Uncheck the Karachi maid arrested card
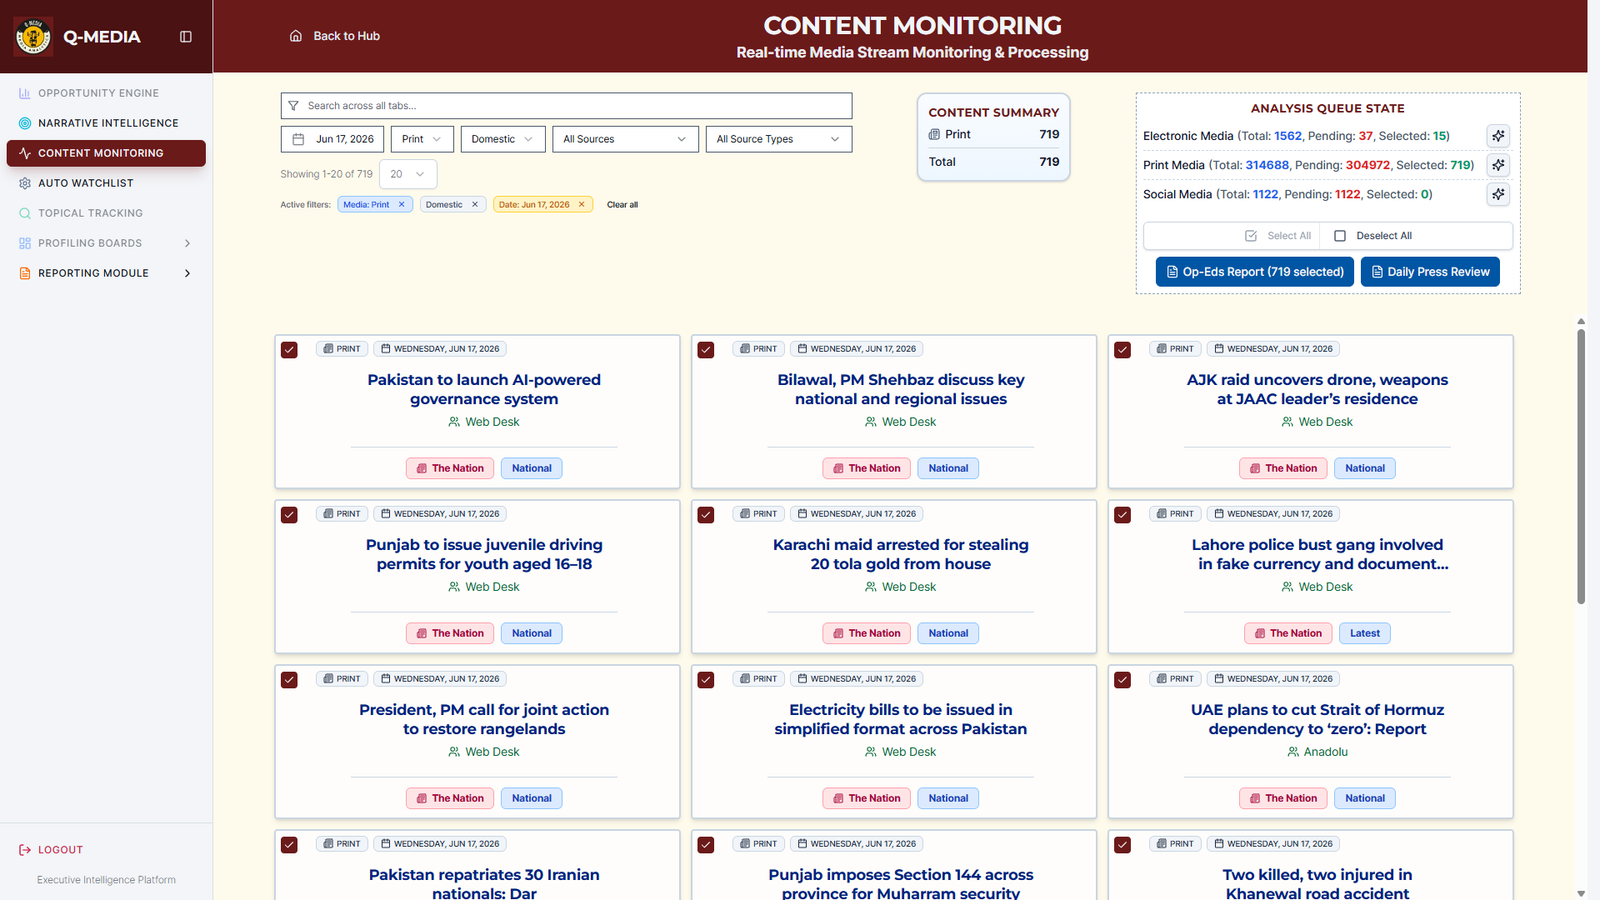 click(706, 515)
